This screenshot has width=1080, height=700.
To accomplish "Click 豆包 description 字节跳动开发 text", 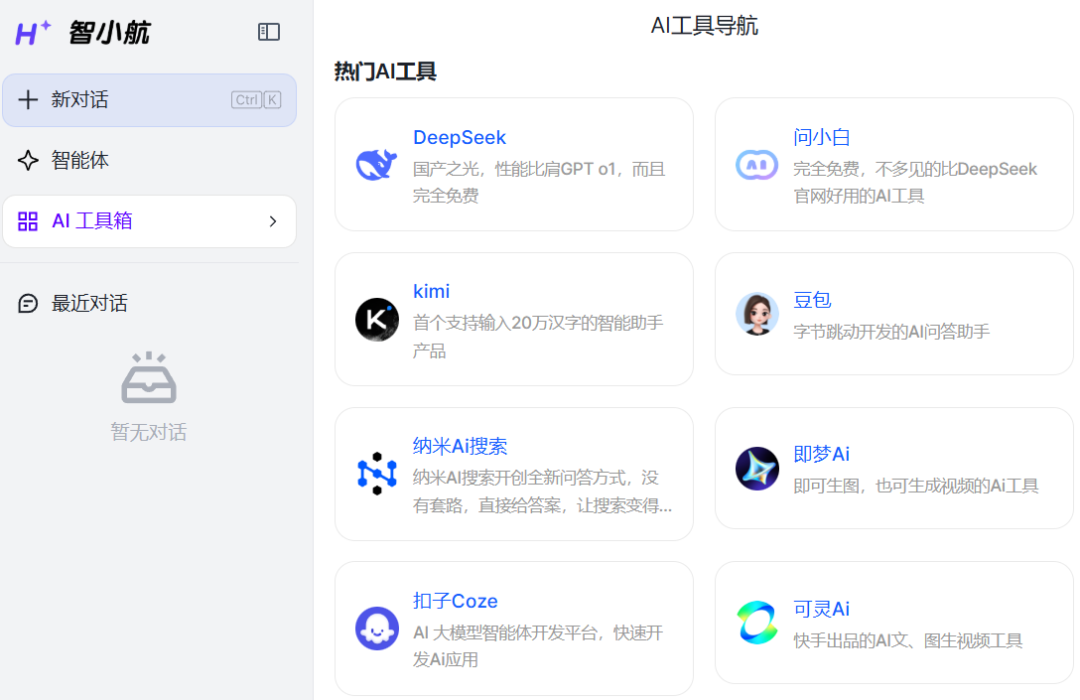I will point(891,331).
